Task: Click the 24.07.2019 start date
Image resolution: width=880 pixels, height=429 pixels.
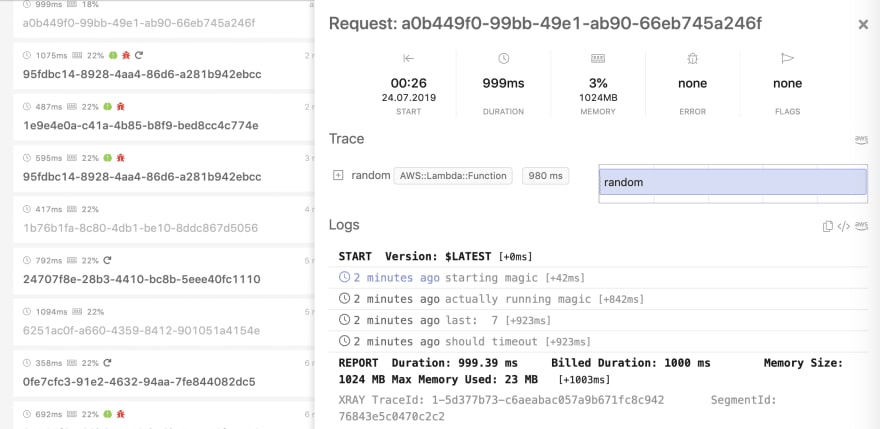Action: pos(409,97)
